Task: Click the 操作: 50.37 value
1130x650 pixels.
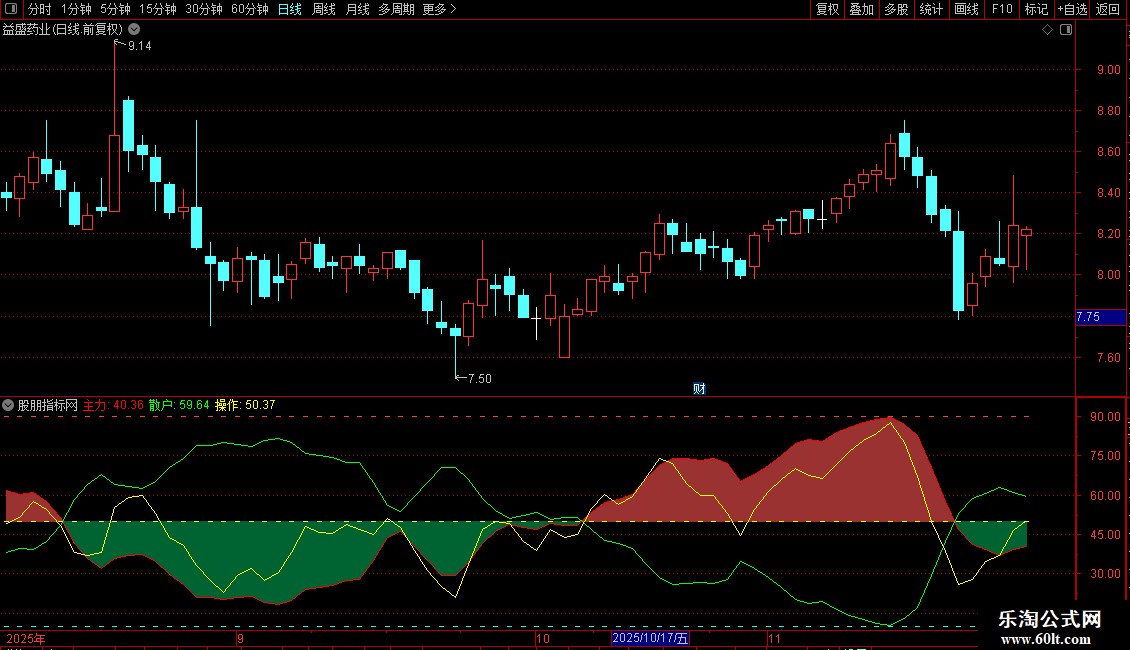Action: pyautogui.click(x=245, y=405)
